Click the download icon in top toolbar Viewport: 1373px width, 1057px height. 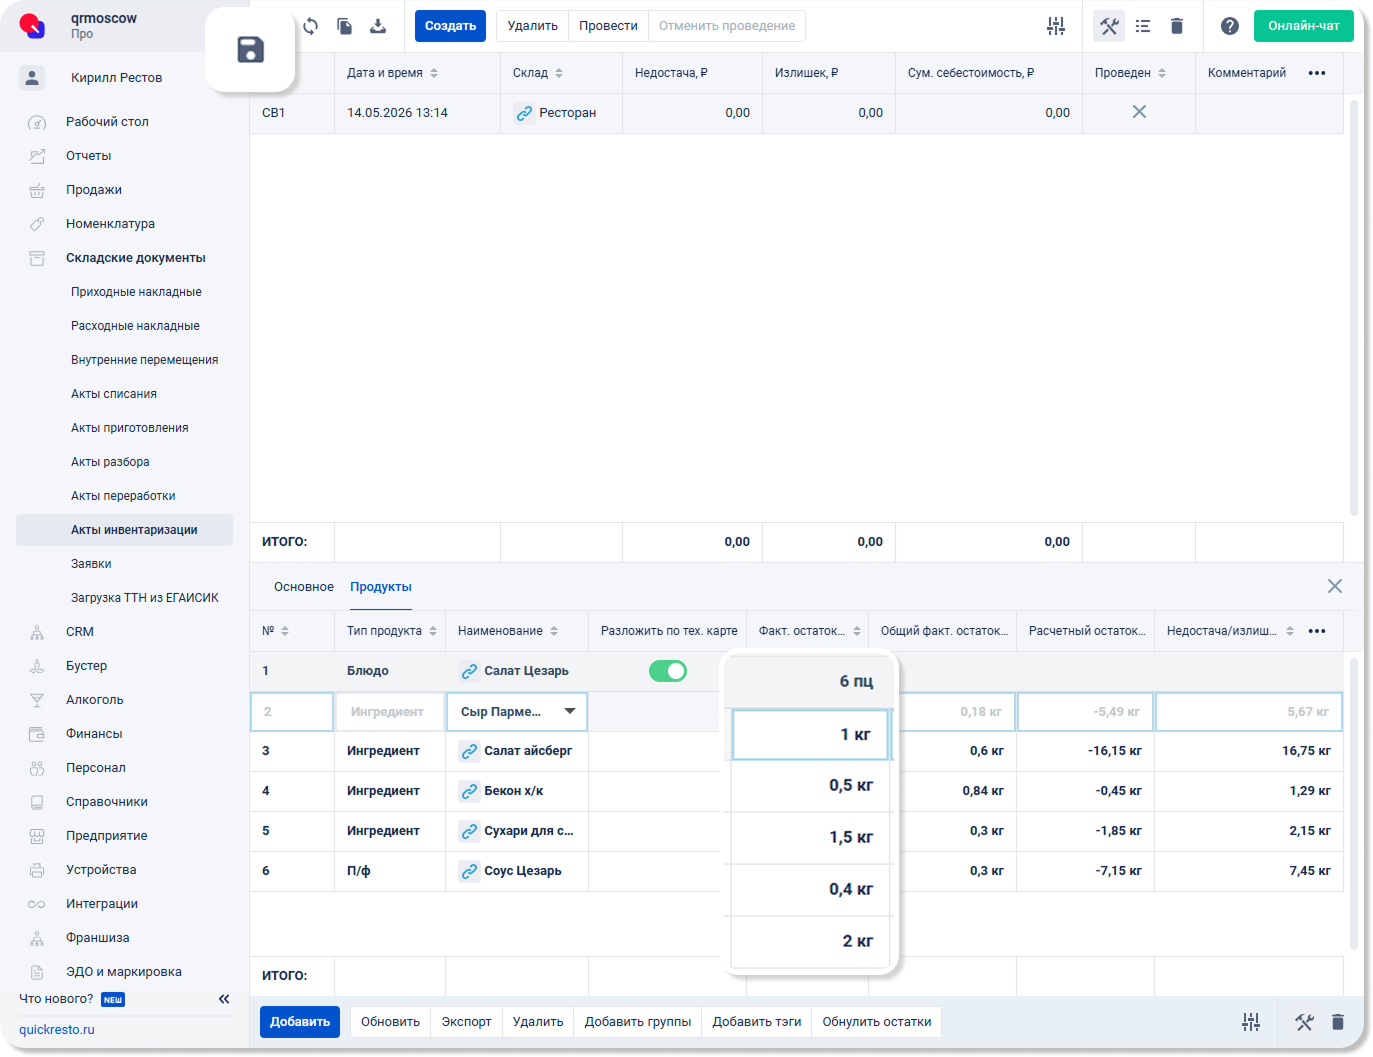(378, 26)
